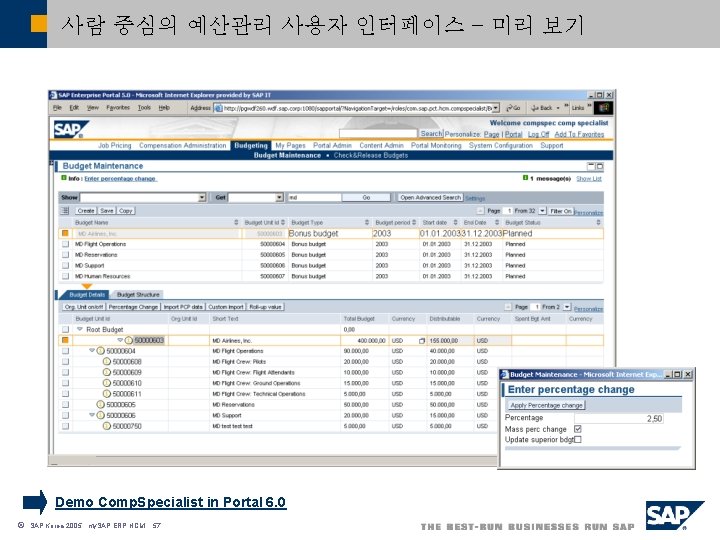Viewport: 720px width, 540px height.
Task: Go to Check&Release Budgets sub-navigation
Action: (x=371, y=156)
